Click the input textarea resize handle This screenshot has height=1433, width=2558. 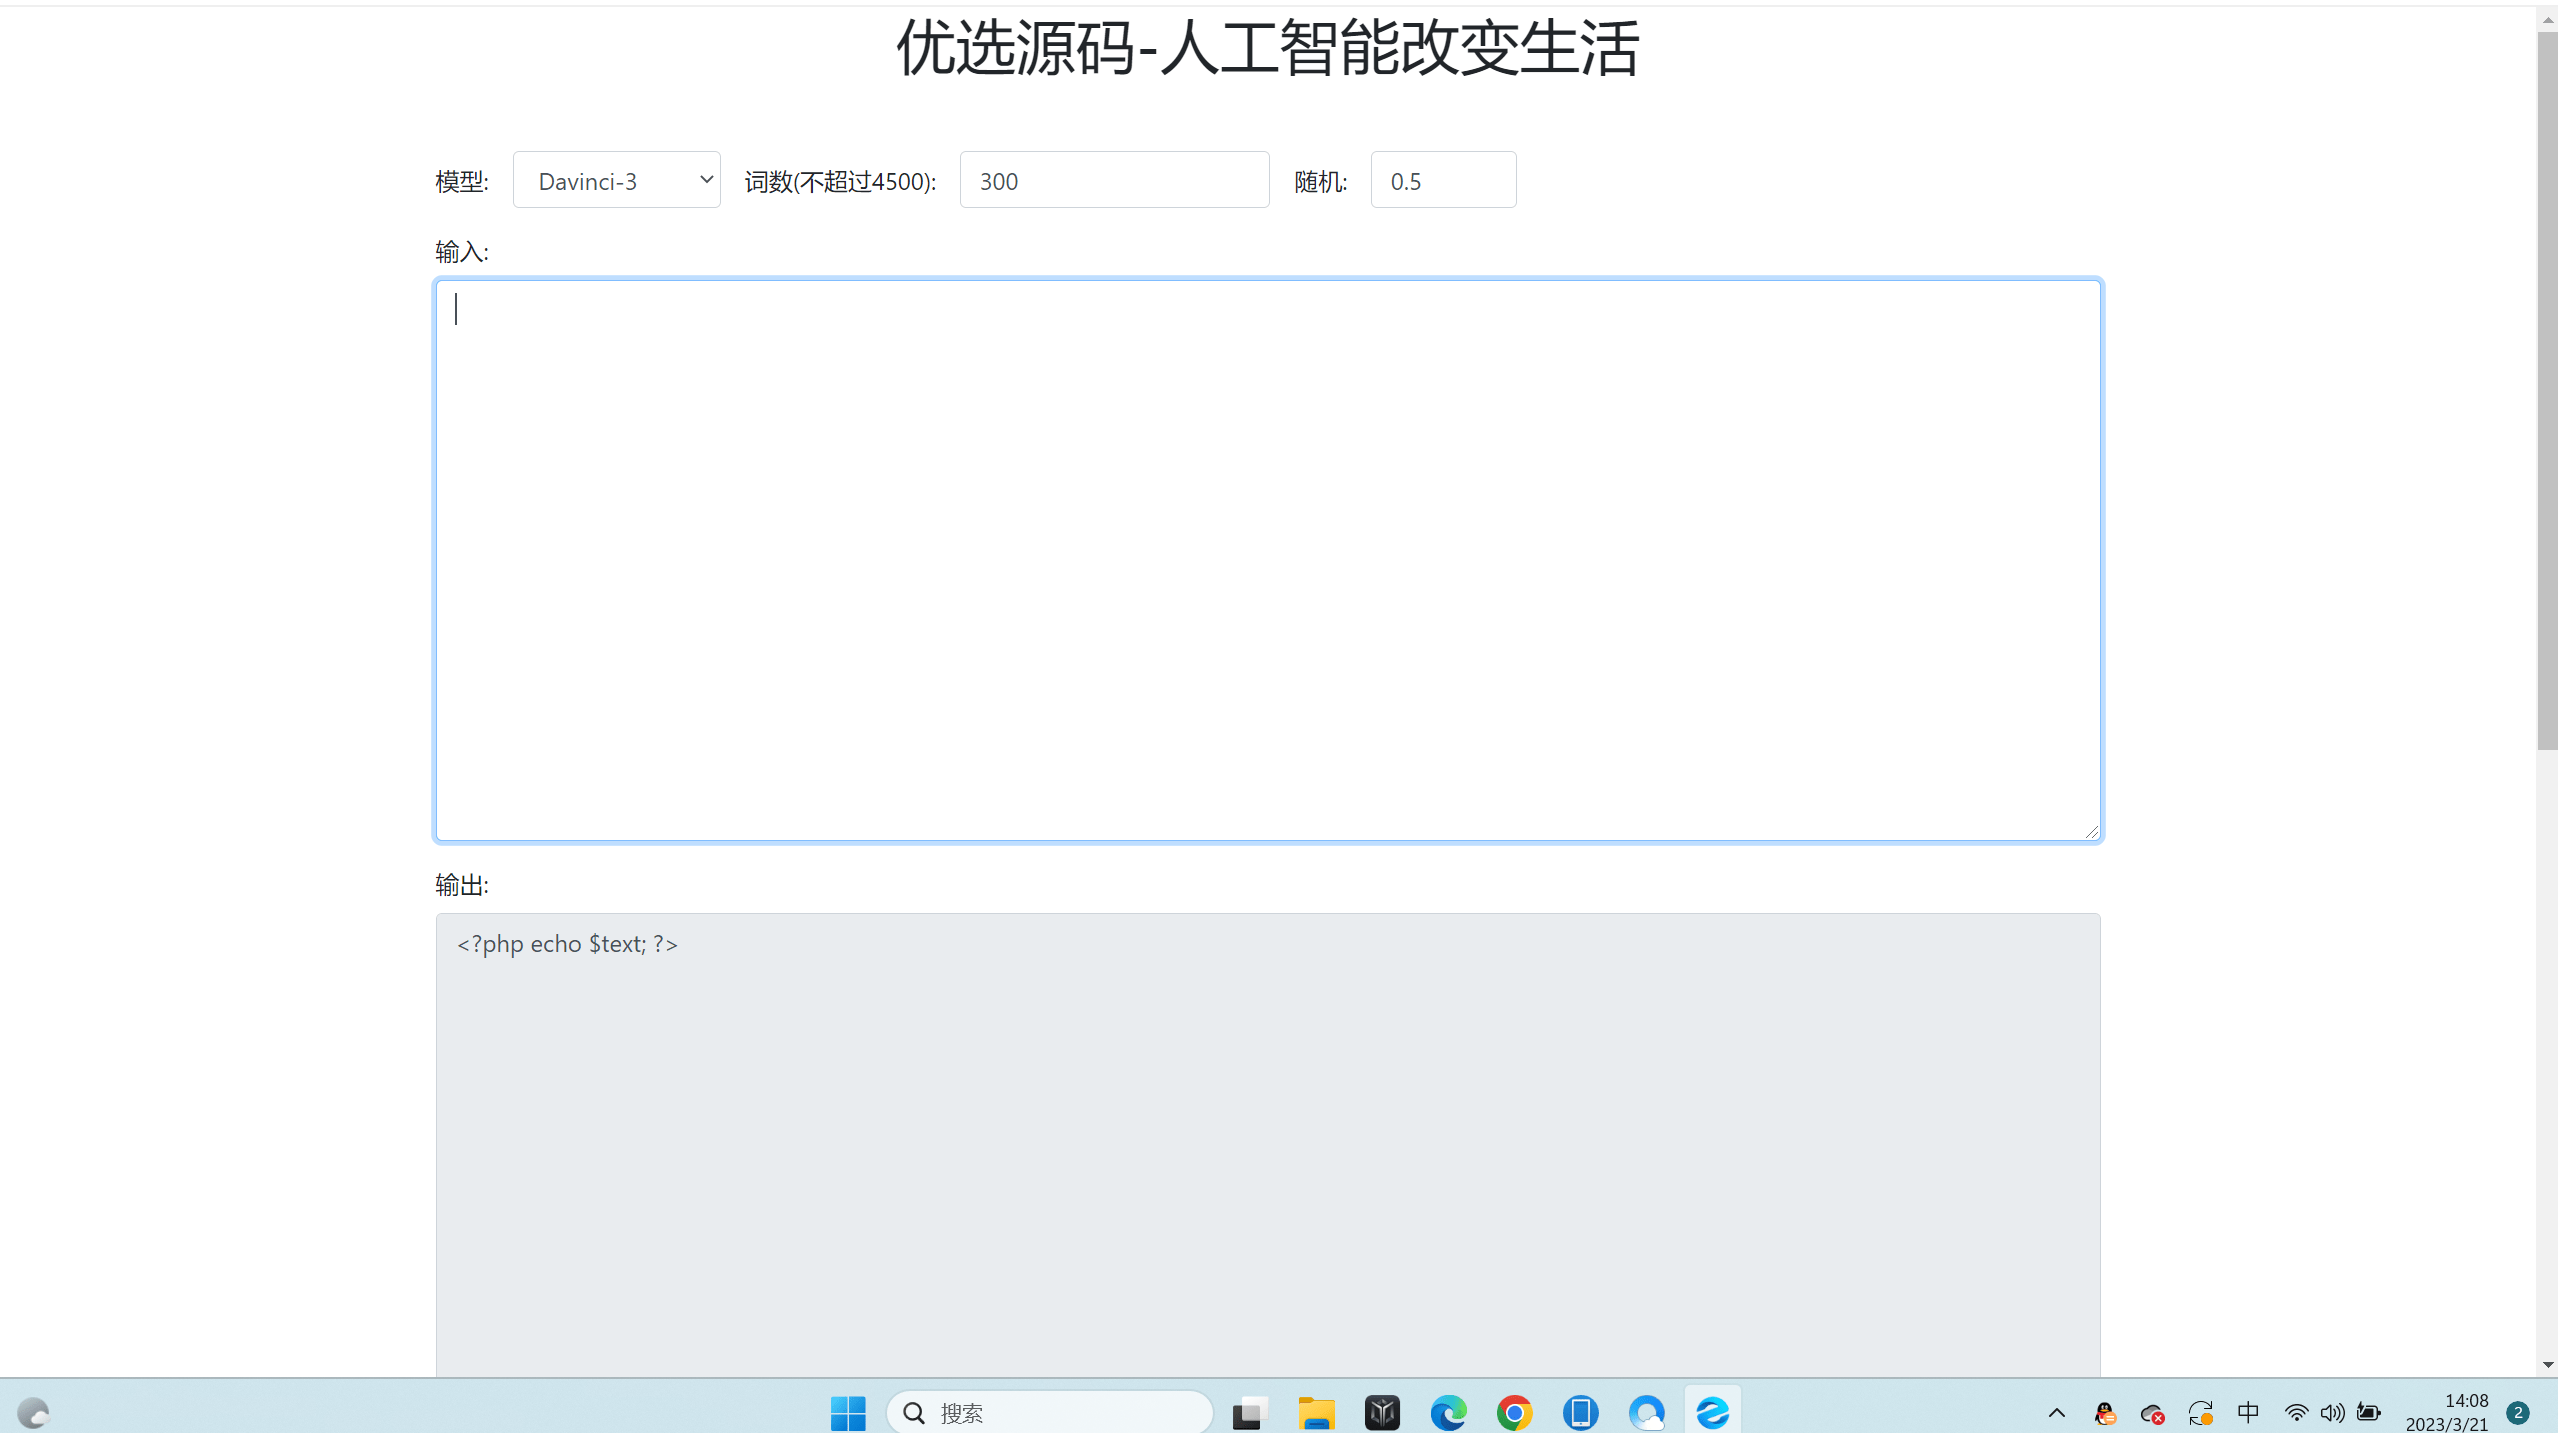2091,831
